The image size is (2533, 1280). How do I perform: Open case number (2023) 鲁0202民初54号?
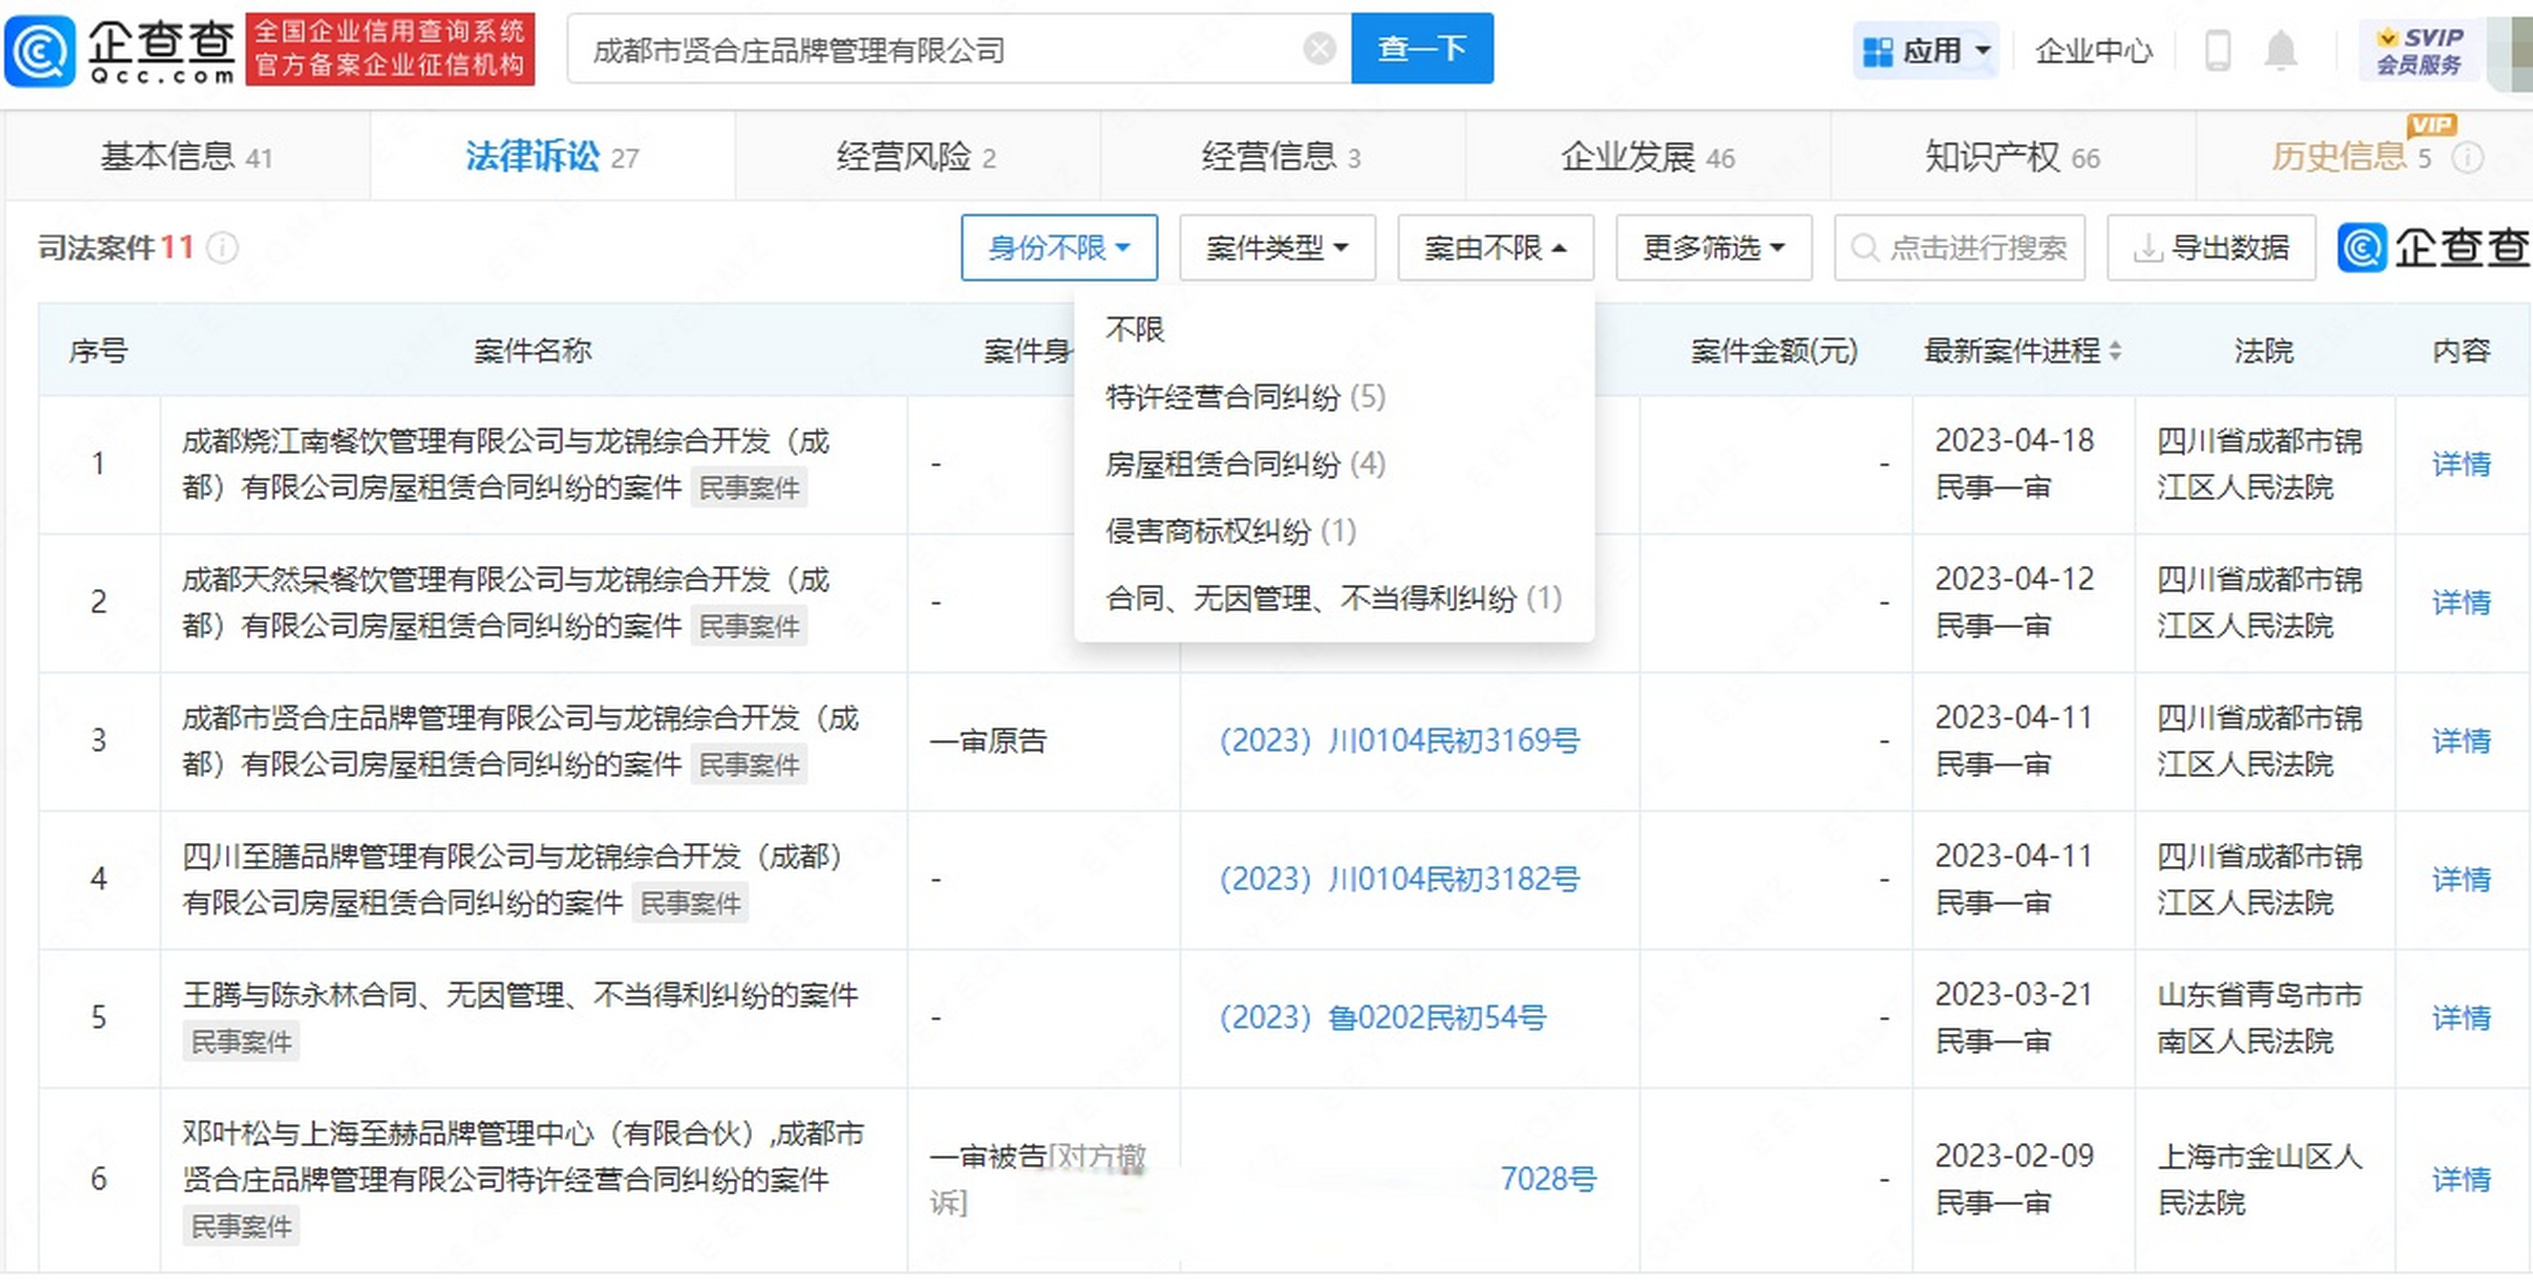tap(1382, 1018)
